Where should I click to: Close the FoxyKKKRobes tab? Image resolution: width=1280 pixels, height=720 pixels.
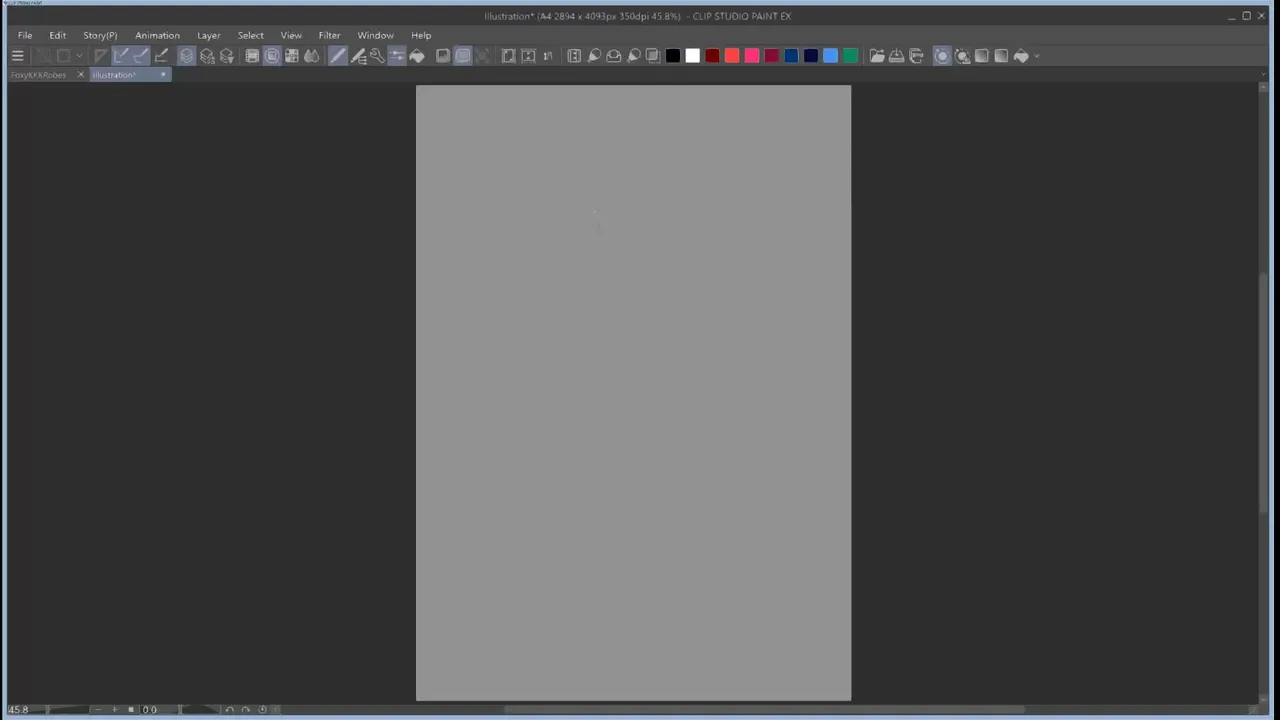[x=81, y=75]
